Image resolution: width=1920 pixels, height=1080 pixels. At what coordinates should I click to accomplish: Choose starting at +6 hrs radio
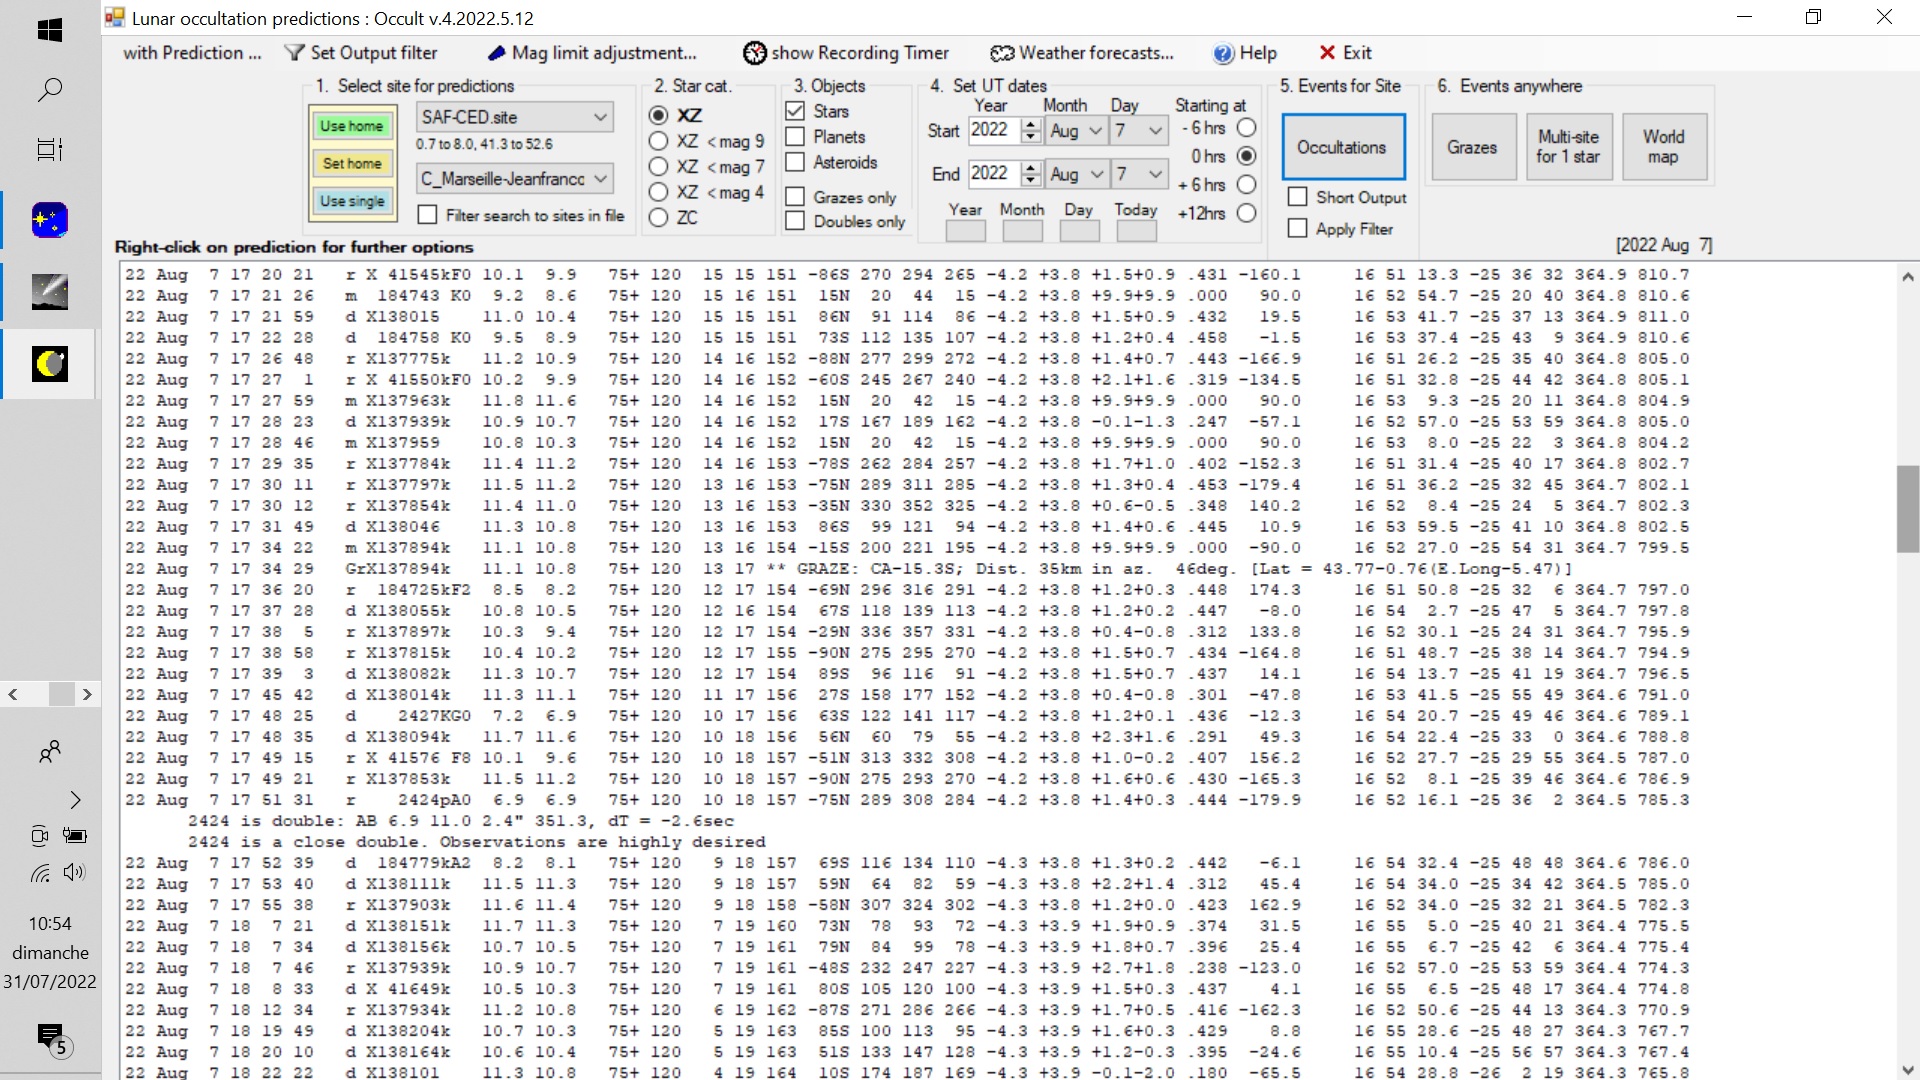pyautogui.click(x=1246, y=185)
